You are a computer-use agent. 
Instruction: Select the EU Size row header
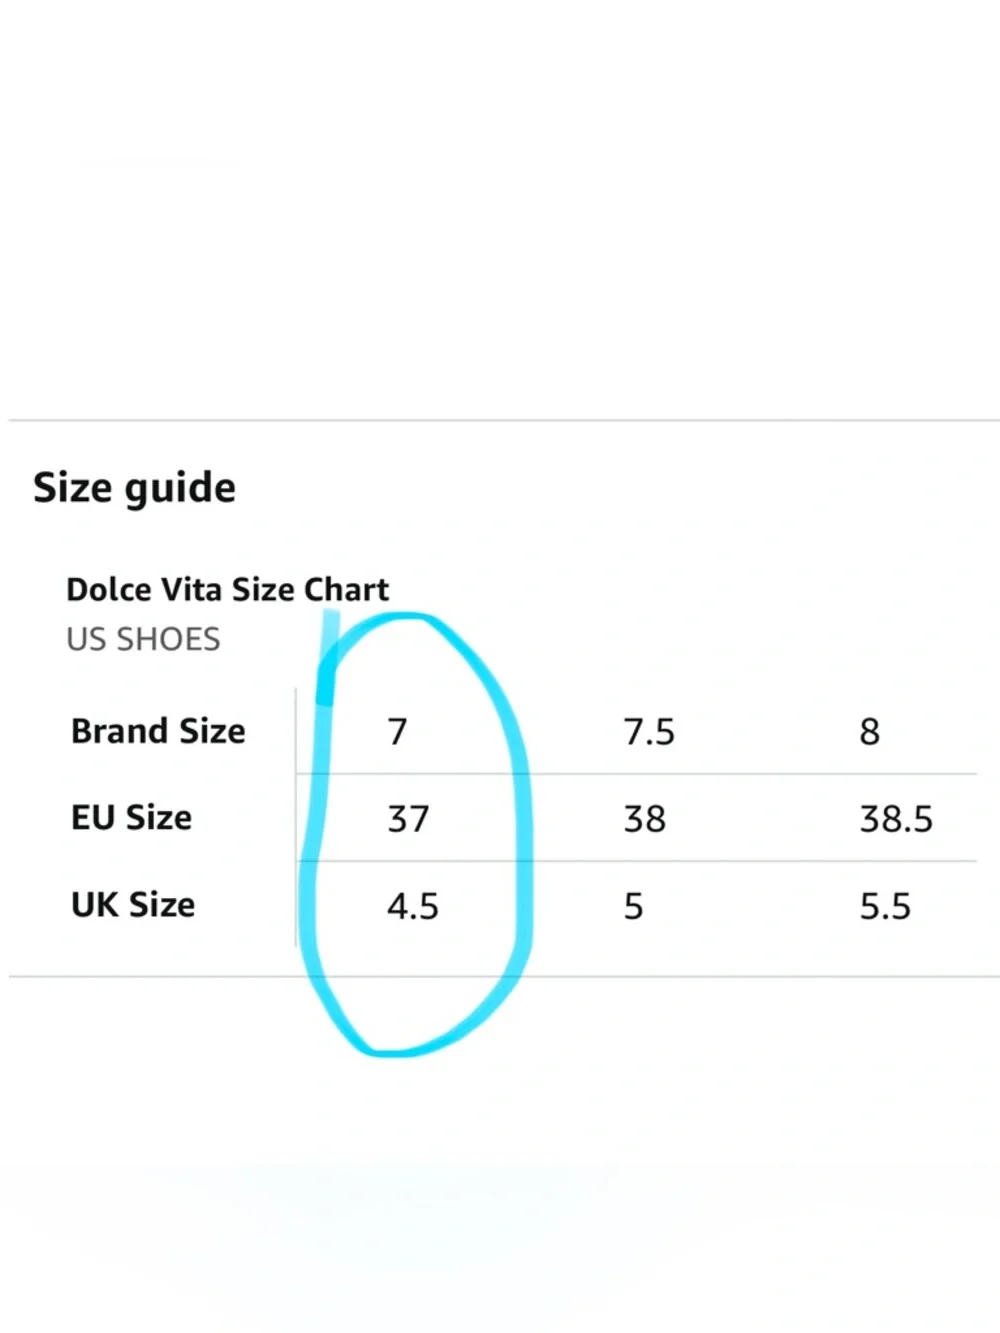click(131, 818)
